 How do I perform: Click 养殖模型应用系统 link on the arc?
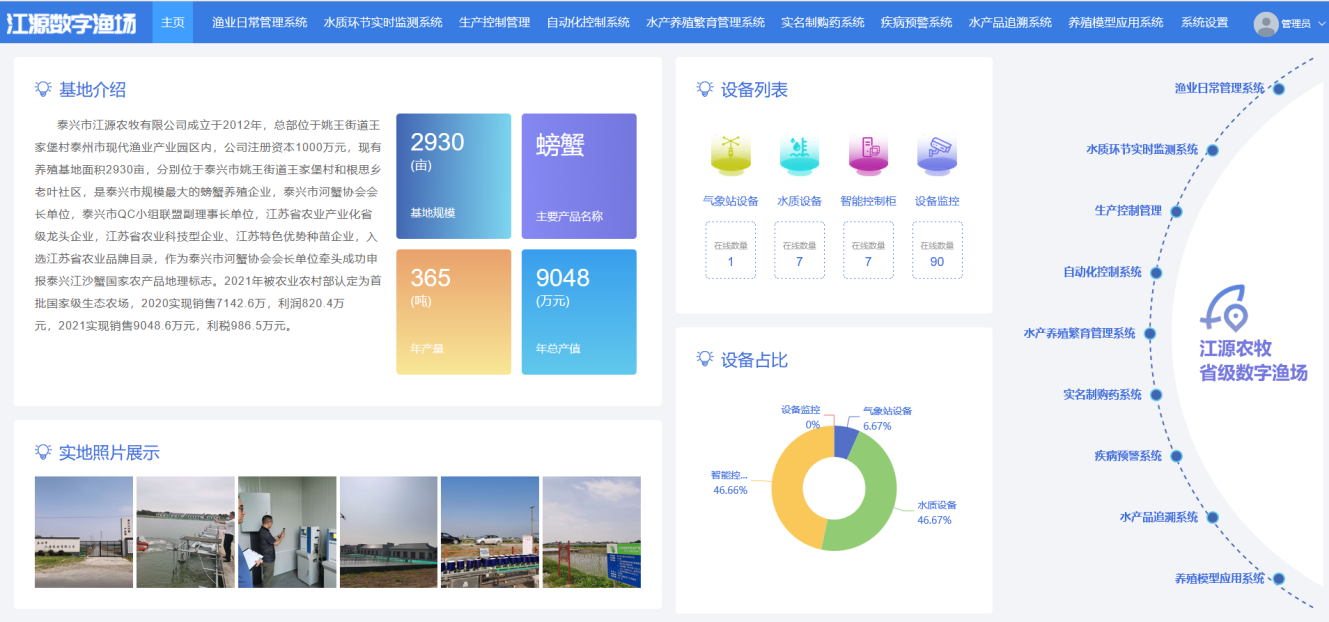point(1219,577)
